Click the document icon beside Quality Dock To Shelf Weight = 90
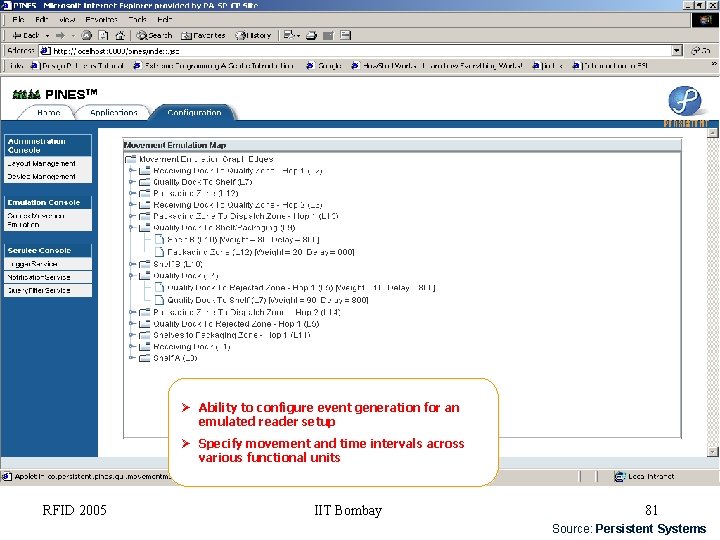Viewport: 720px width, 540px height. pos(159,300)
